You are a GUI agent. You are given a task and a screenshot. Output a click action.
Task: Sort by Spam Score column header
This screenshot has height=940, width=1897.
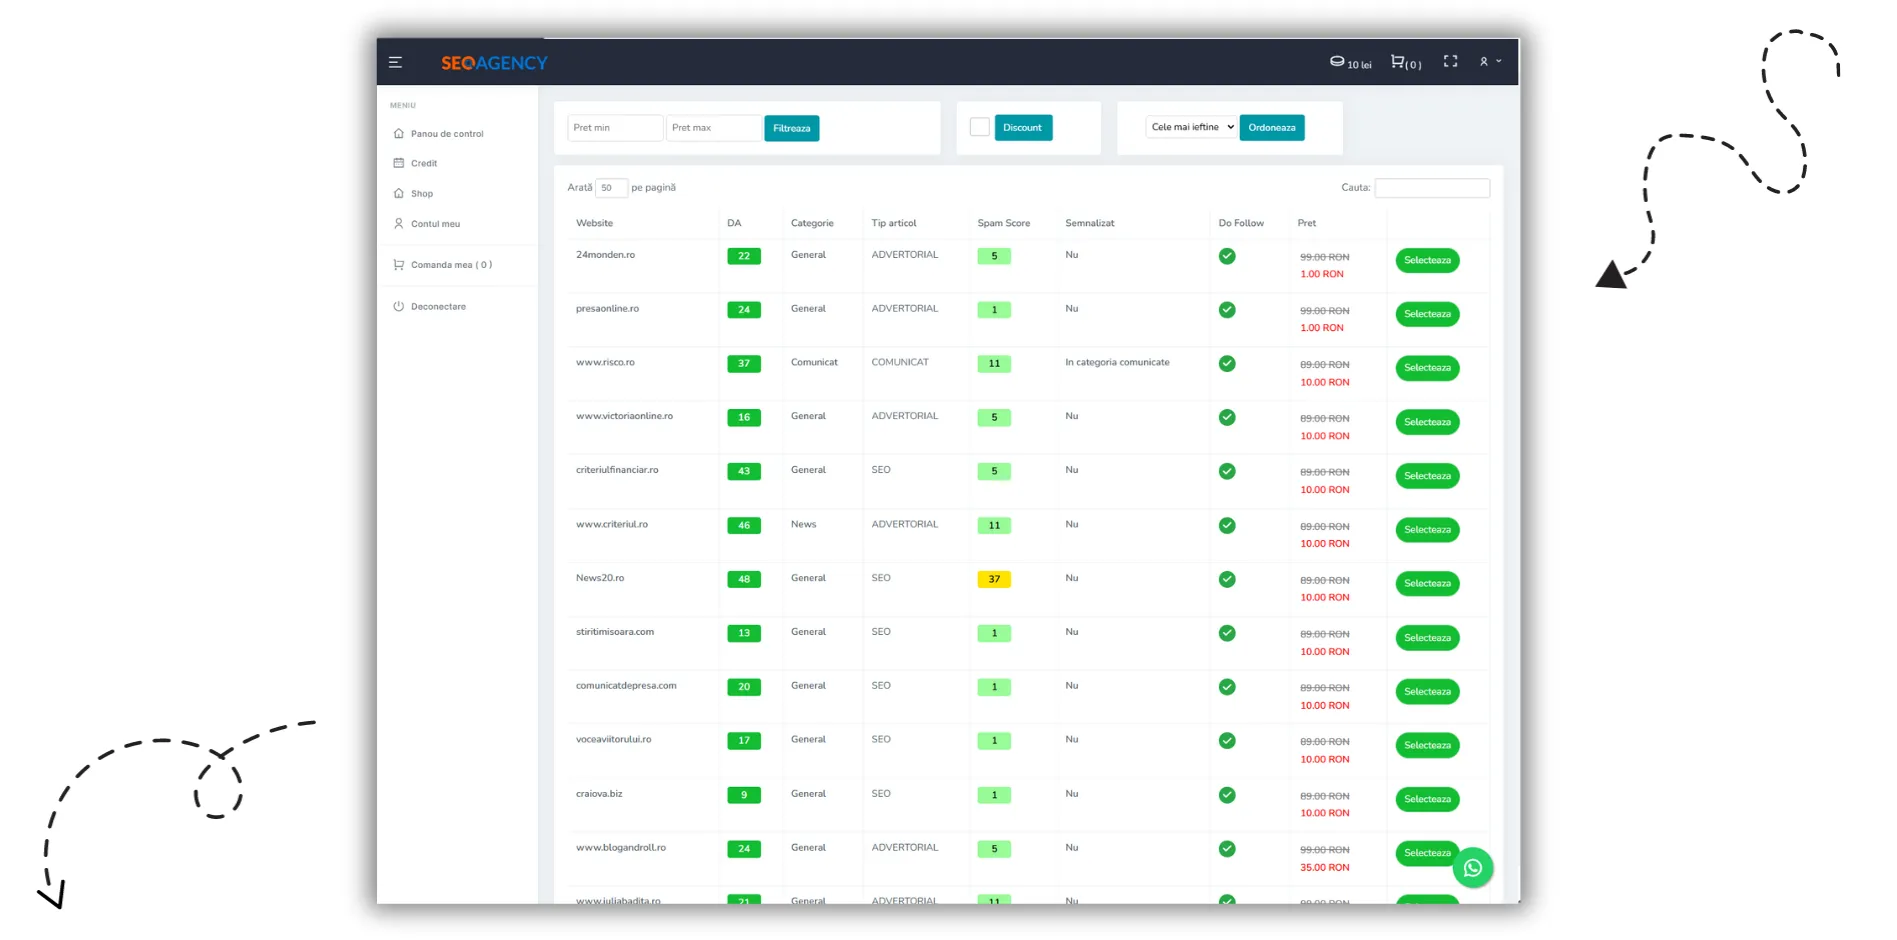pyautogui.click(x=1004, y=223)
